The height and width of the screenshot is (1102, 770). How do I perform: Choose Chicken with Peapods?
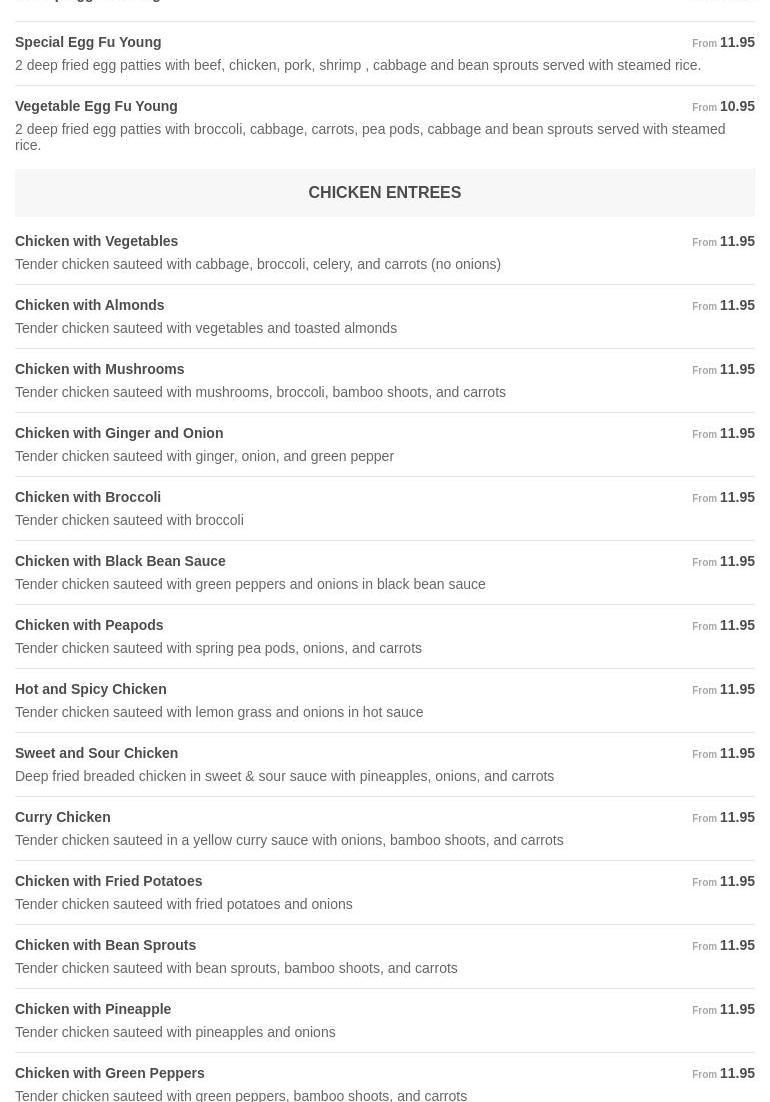click(89, 625)
